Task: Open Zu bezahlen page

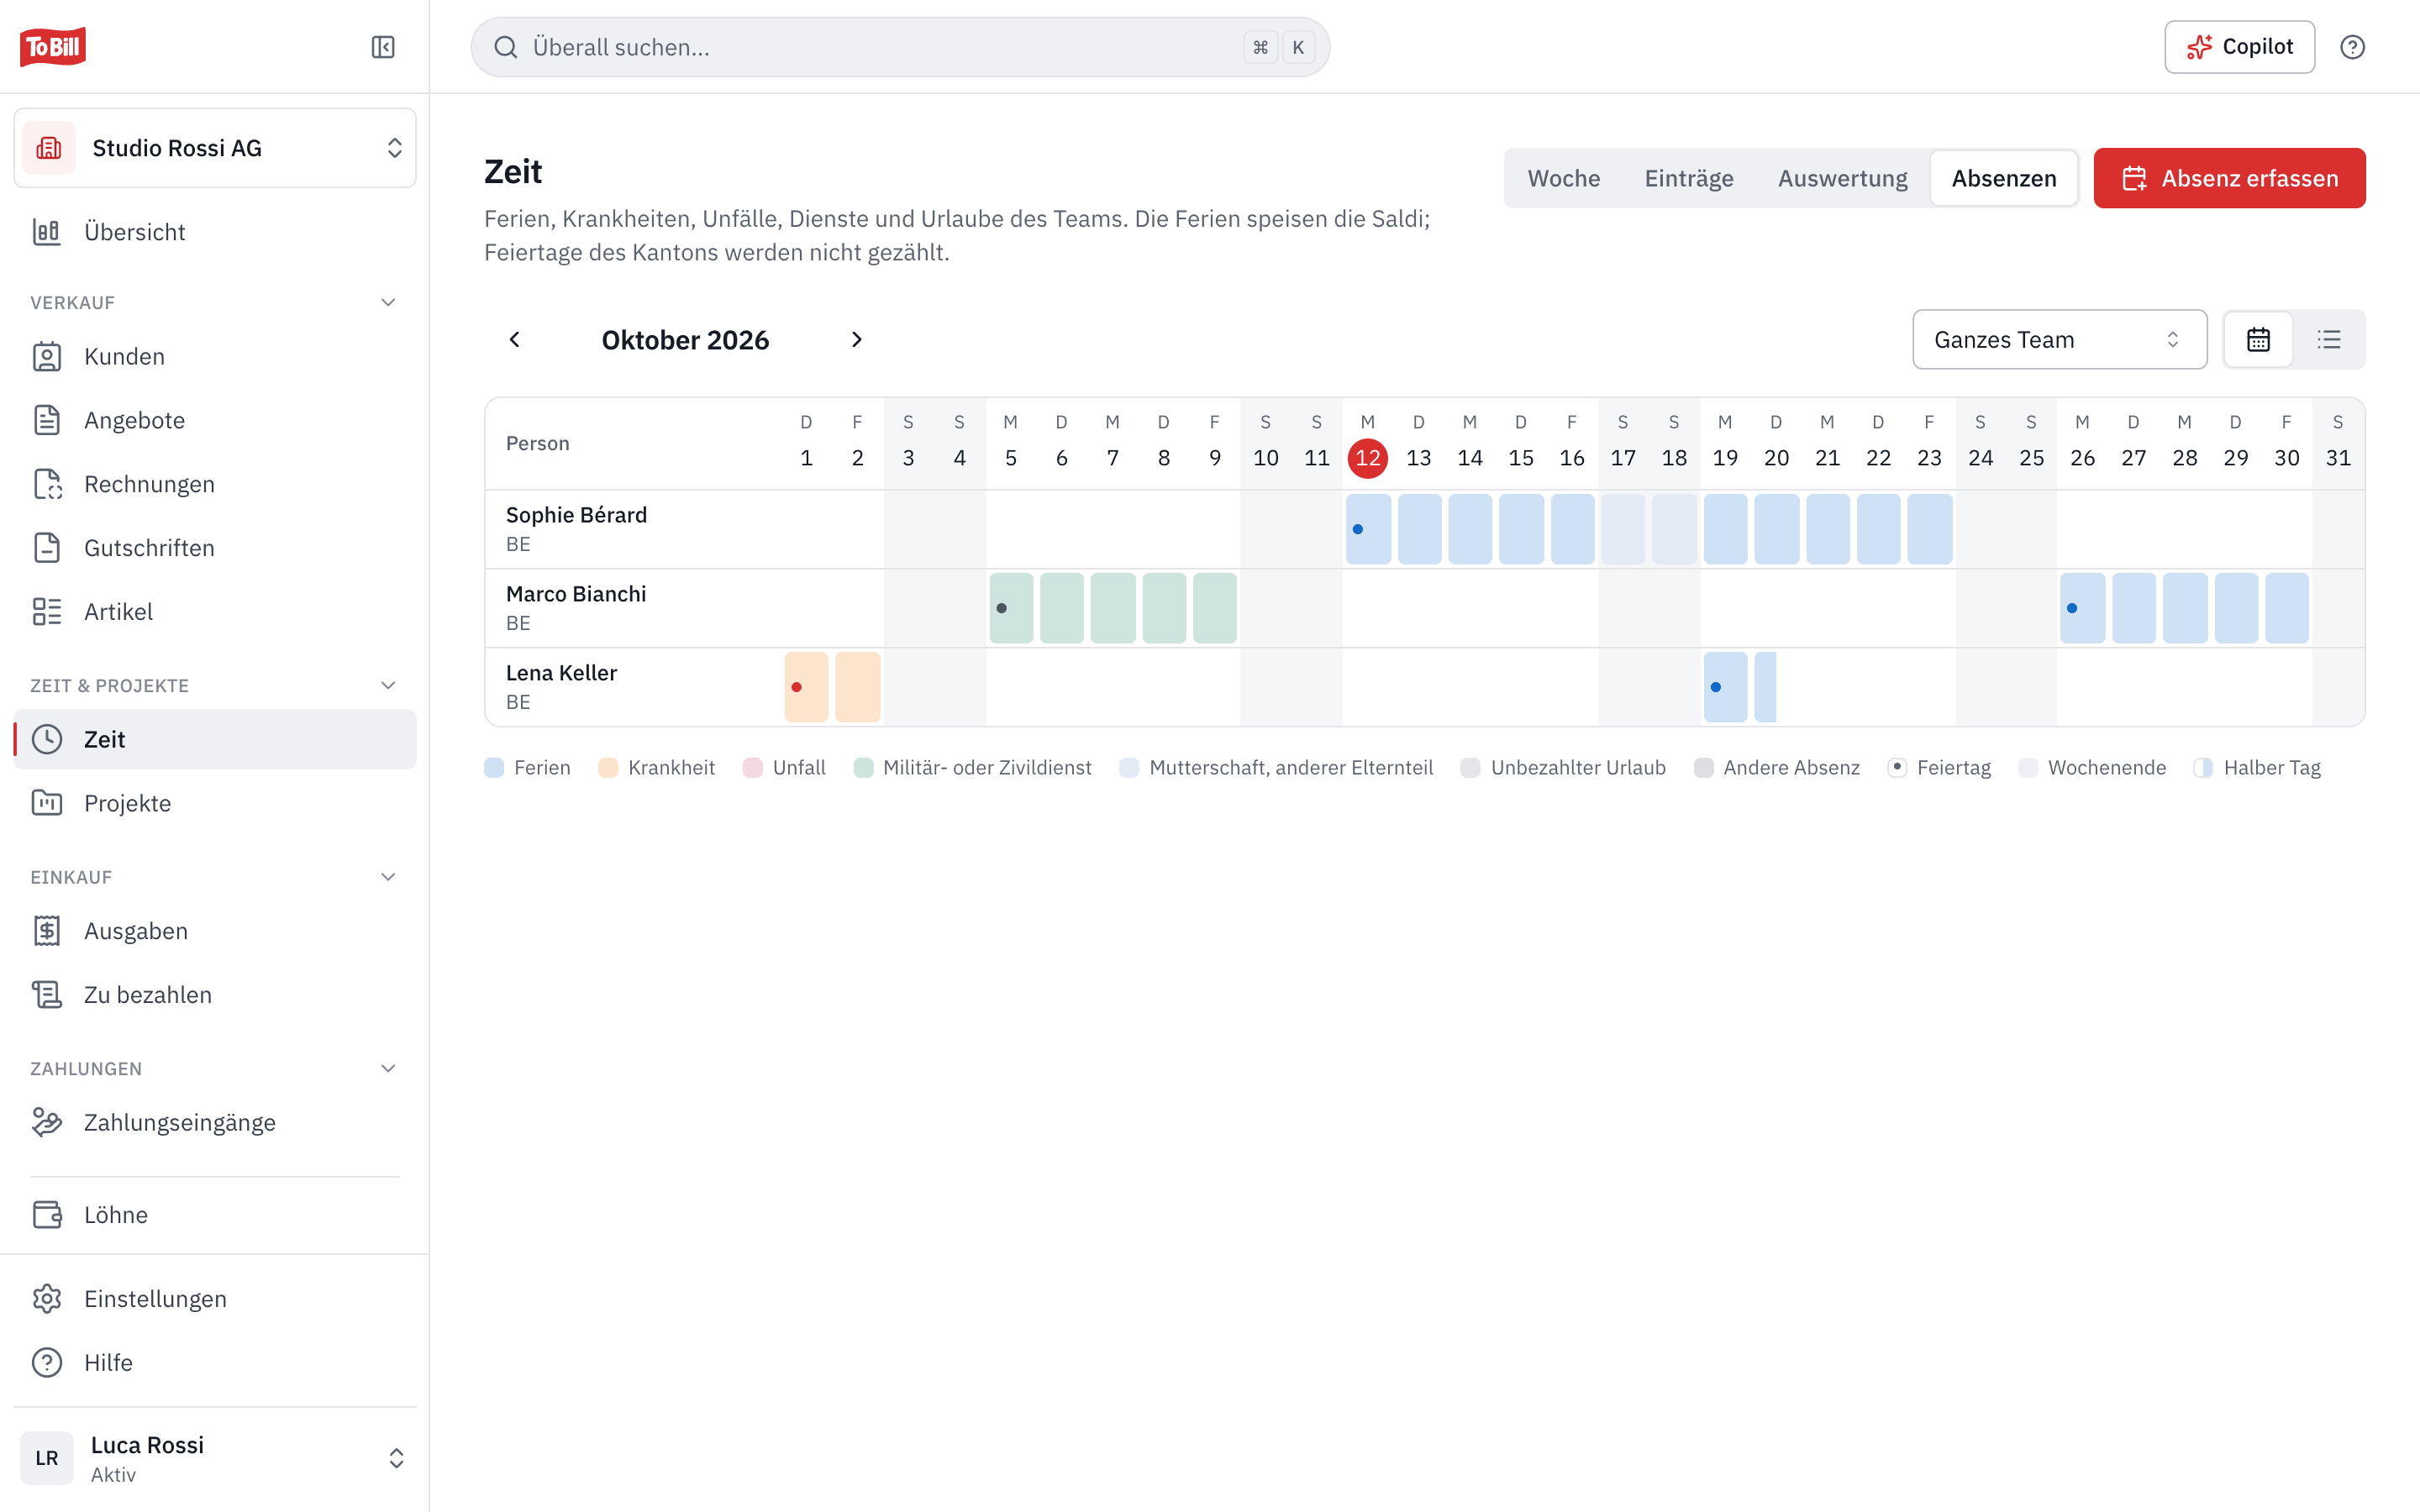Action: pyautogui.click(x=215, y=995)
